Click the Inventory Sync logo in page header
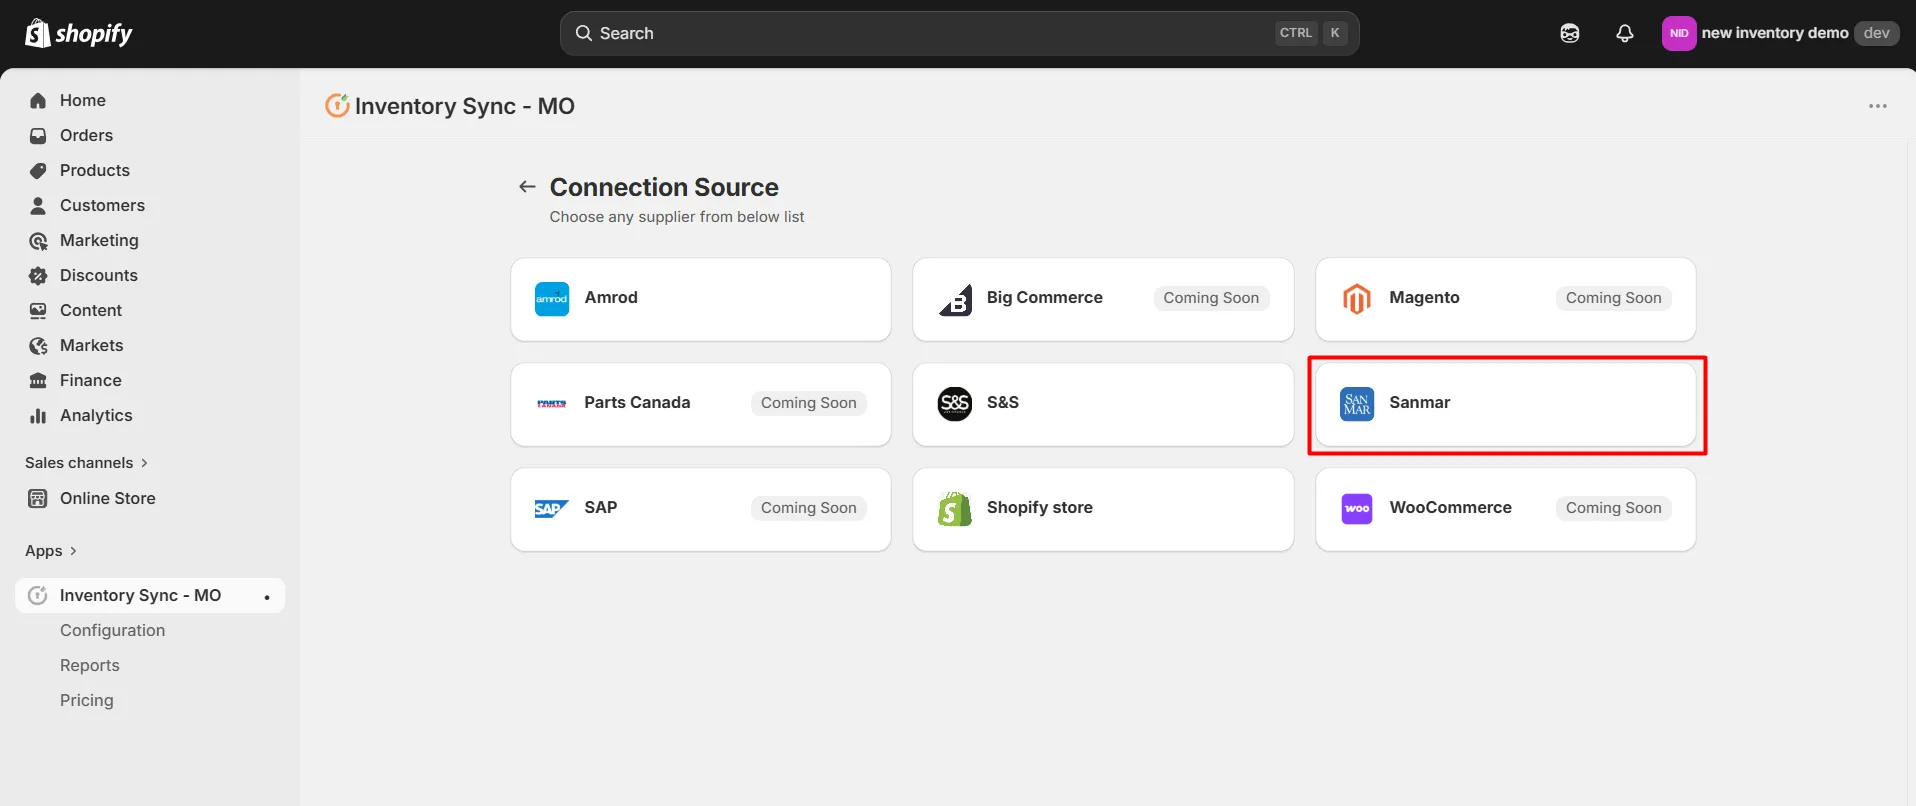 point(337,105)
